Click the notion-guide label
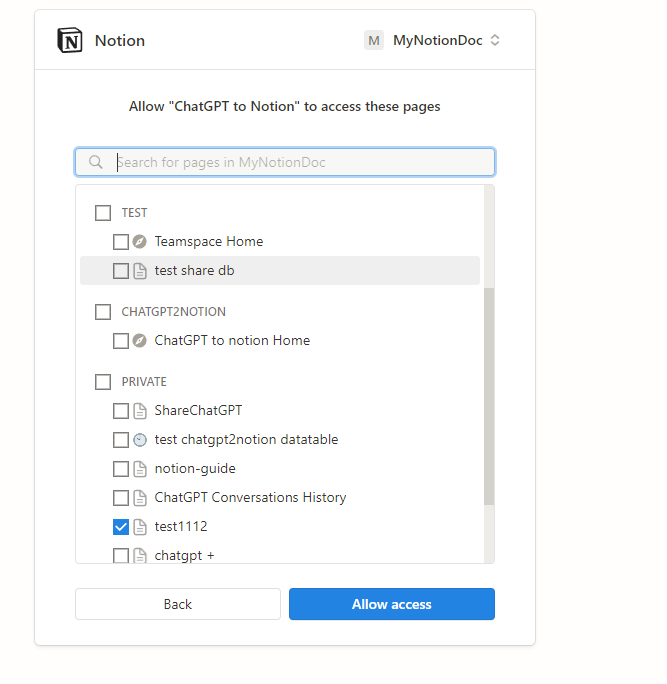This screenshot has width=667, height=684. coord(195,469)
